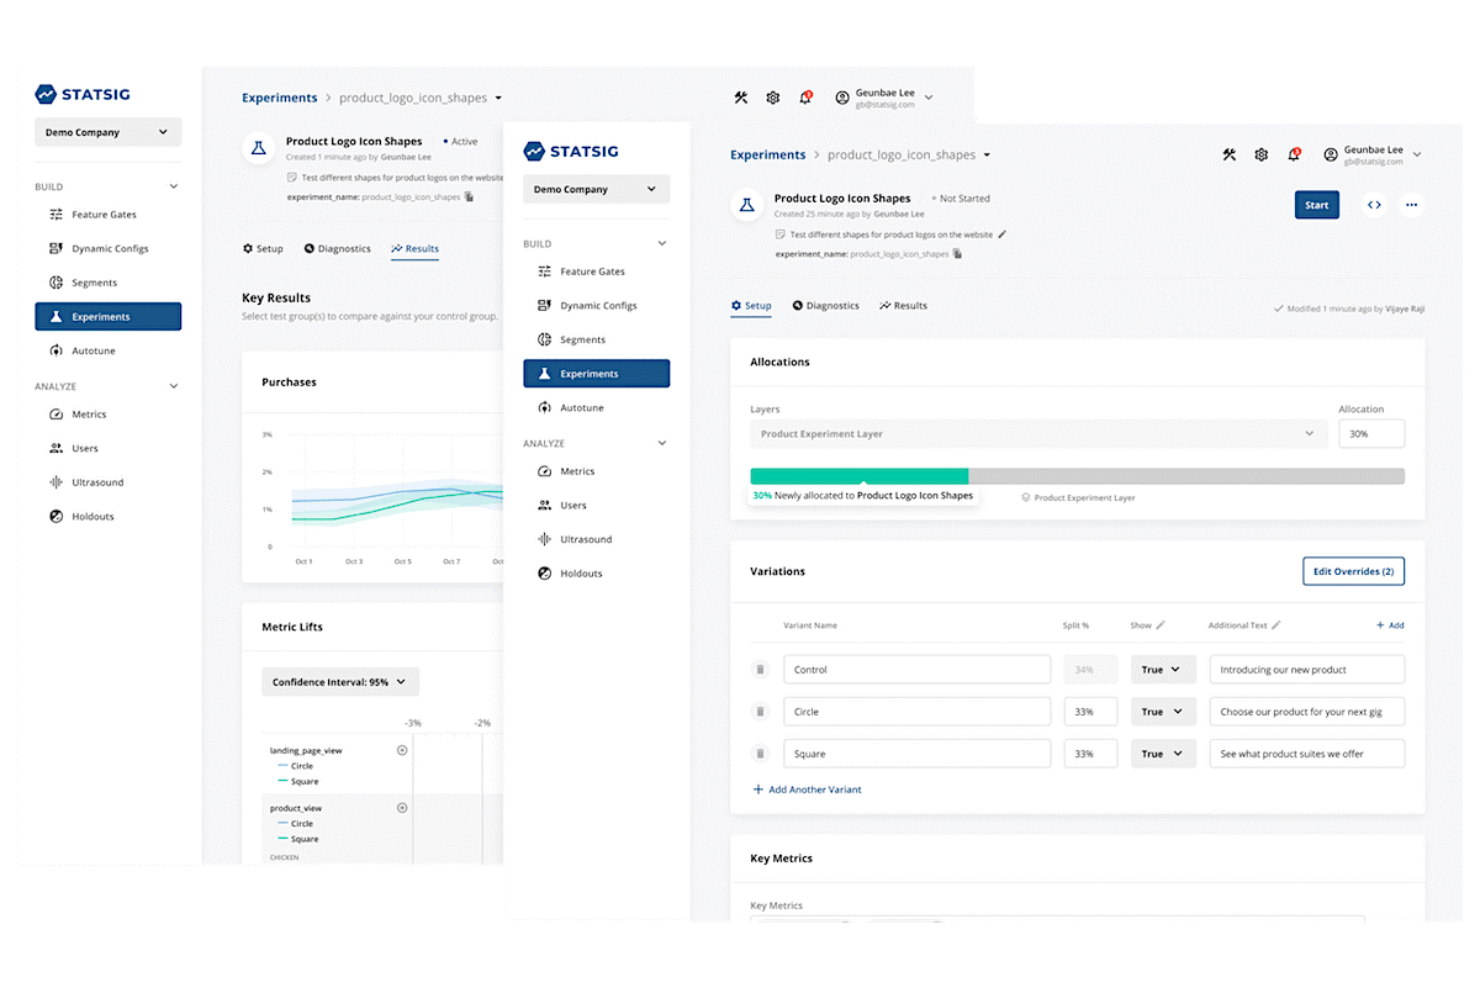This screenshot has width=1480, height=987.
Task: Switch to the Diagnostics tab
Action: click(826, 305)
